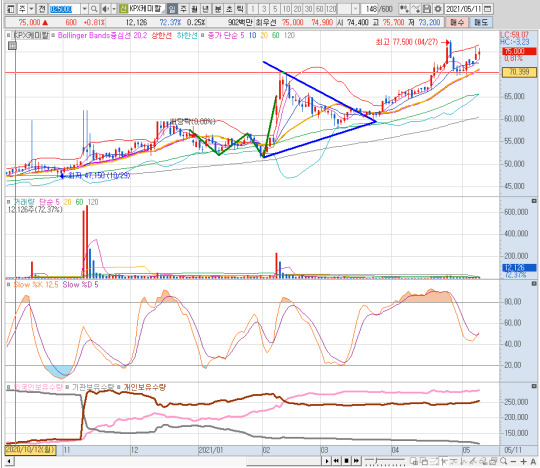540x468 pixels.
Task: Select the 초 (second) period tab
Action: point(229,9)
